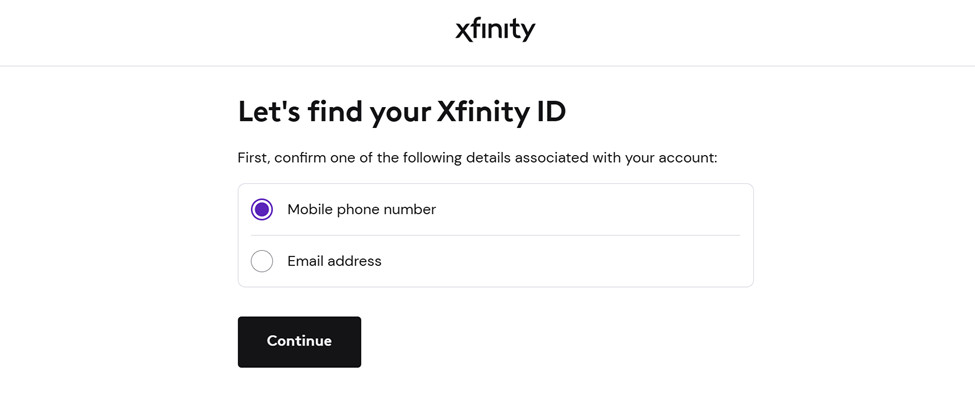975x410 pixels.
Task: Click the filled purple radio circle
Action: coord(262,209)
